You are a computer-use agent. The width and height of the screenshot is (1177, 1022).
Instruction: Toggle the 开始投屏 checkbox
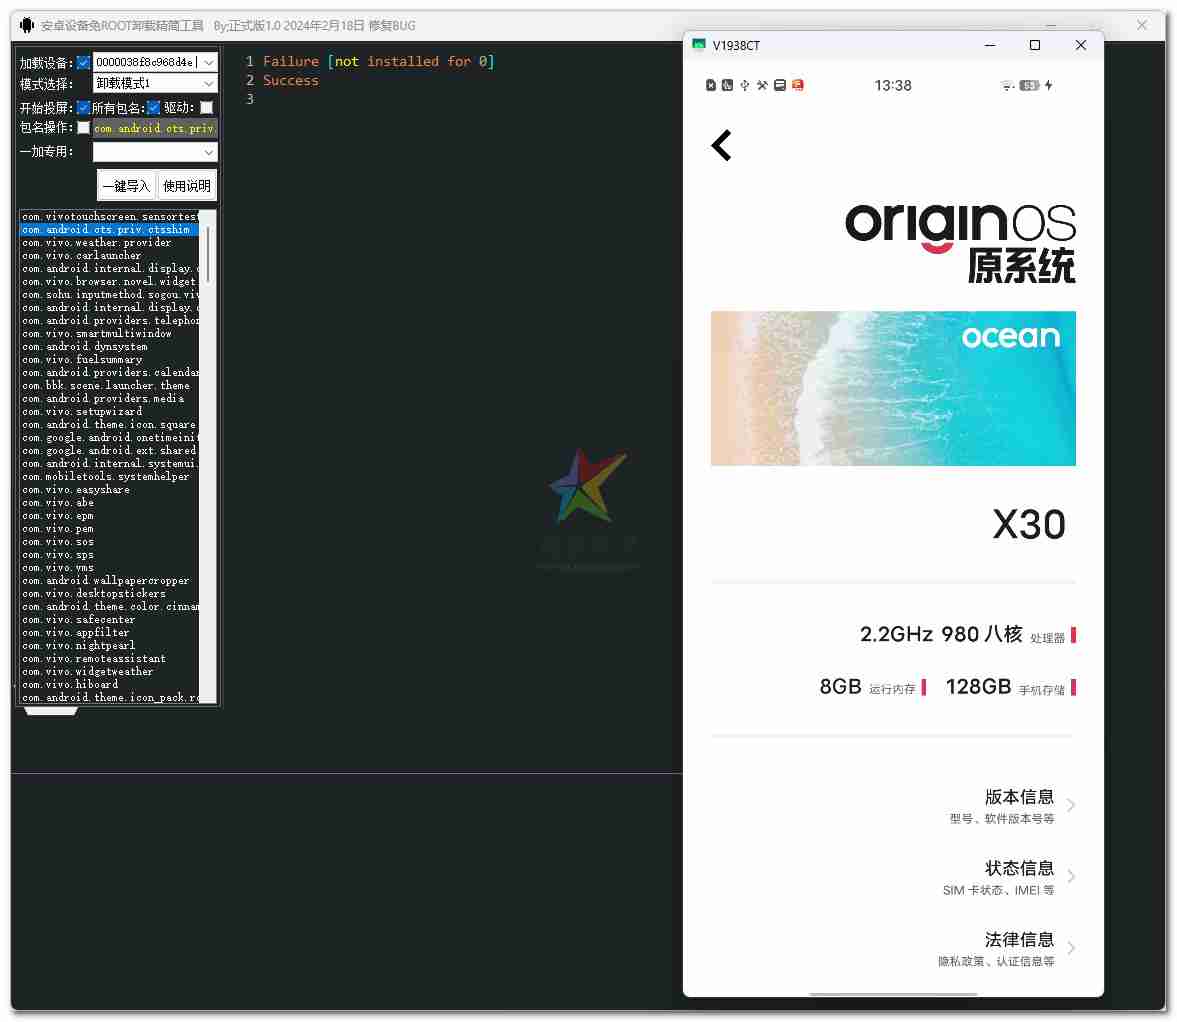point(83,108)
